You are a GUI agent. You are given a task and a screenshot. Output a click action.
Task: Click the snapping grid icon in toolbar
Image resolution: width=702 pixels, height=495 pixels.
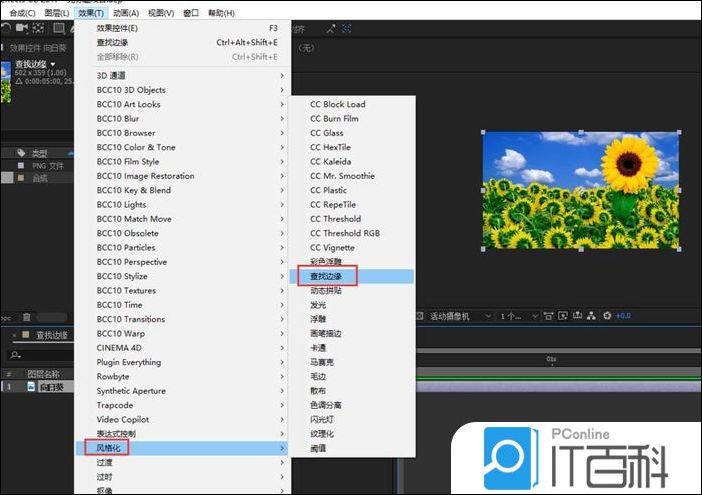(347, 29)
